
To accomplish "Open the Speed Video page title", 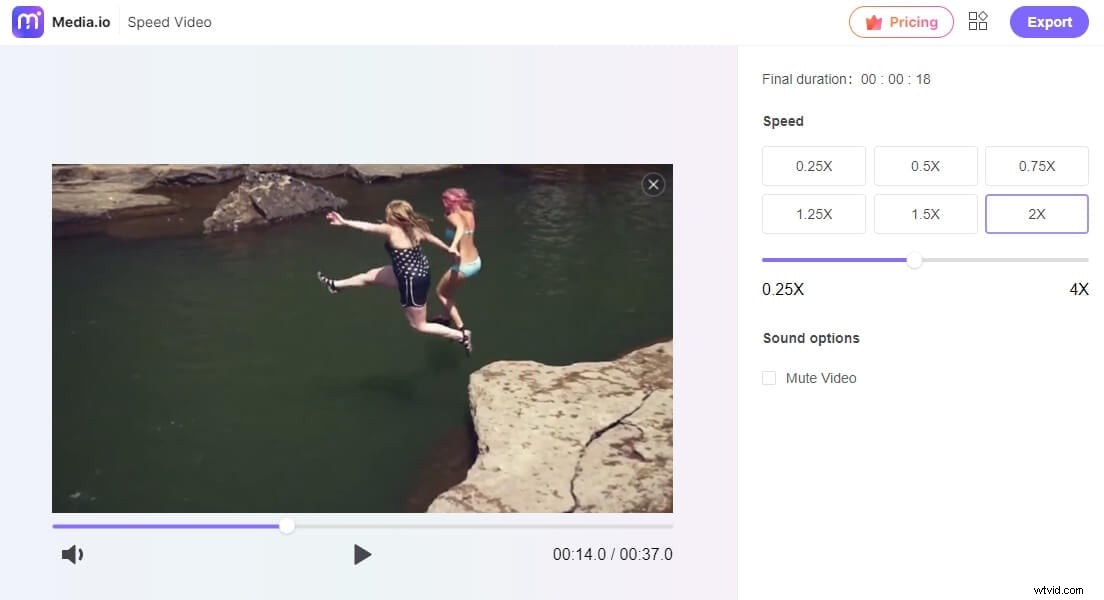I will pos(169,21).
